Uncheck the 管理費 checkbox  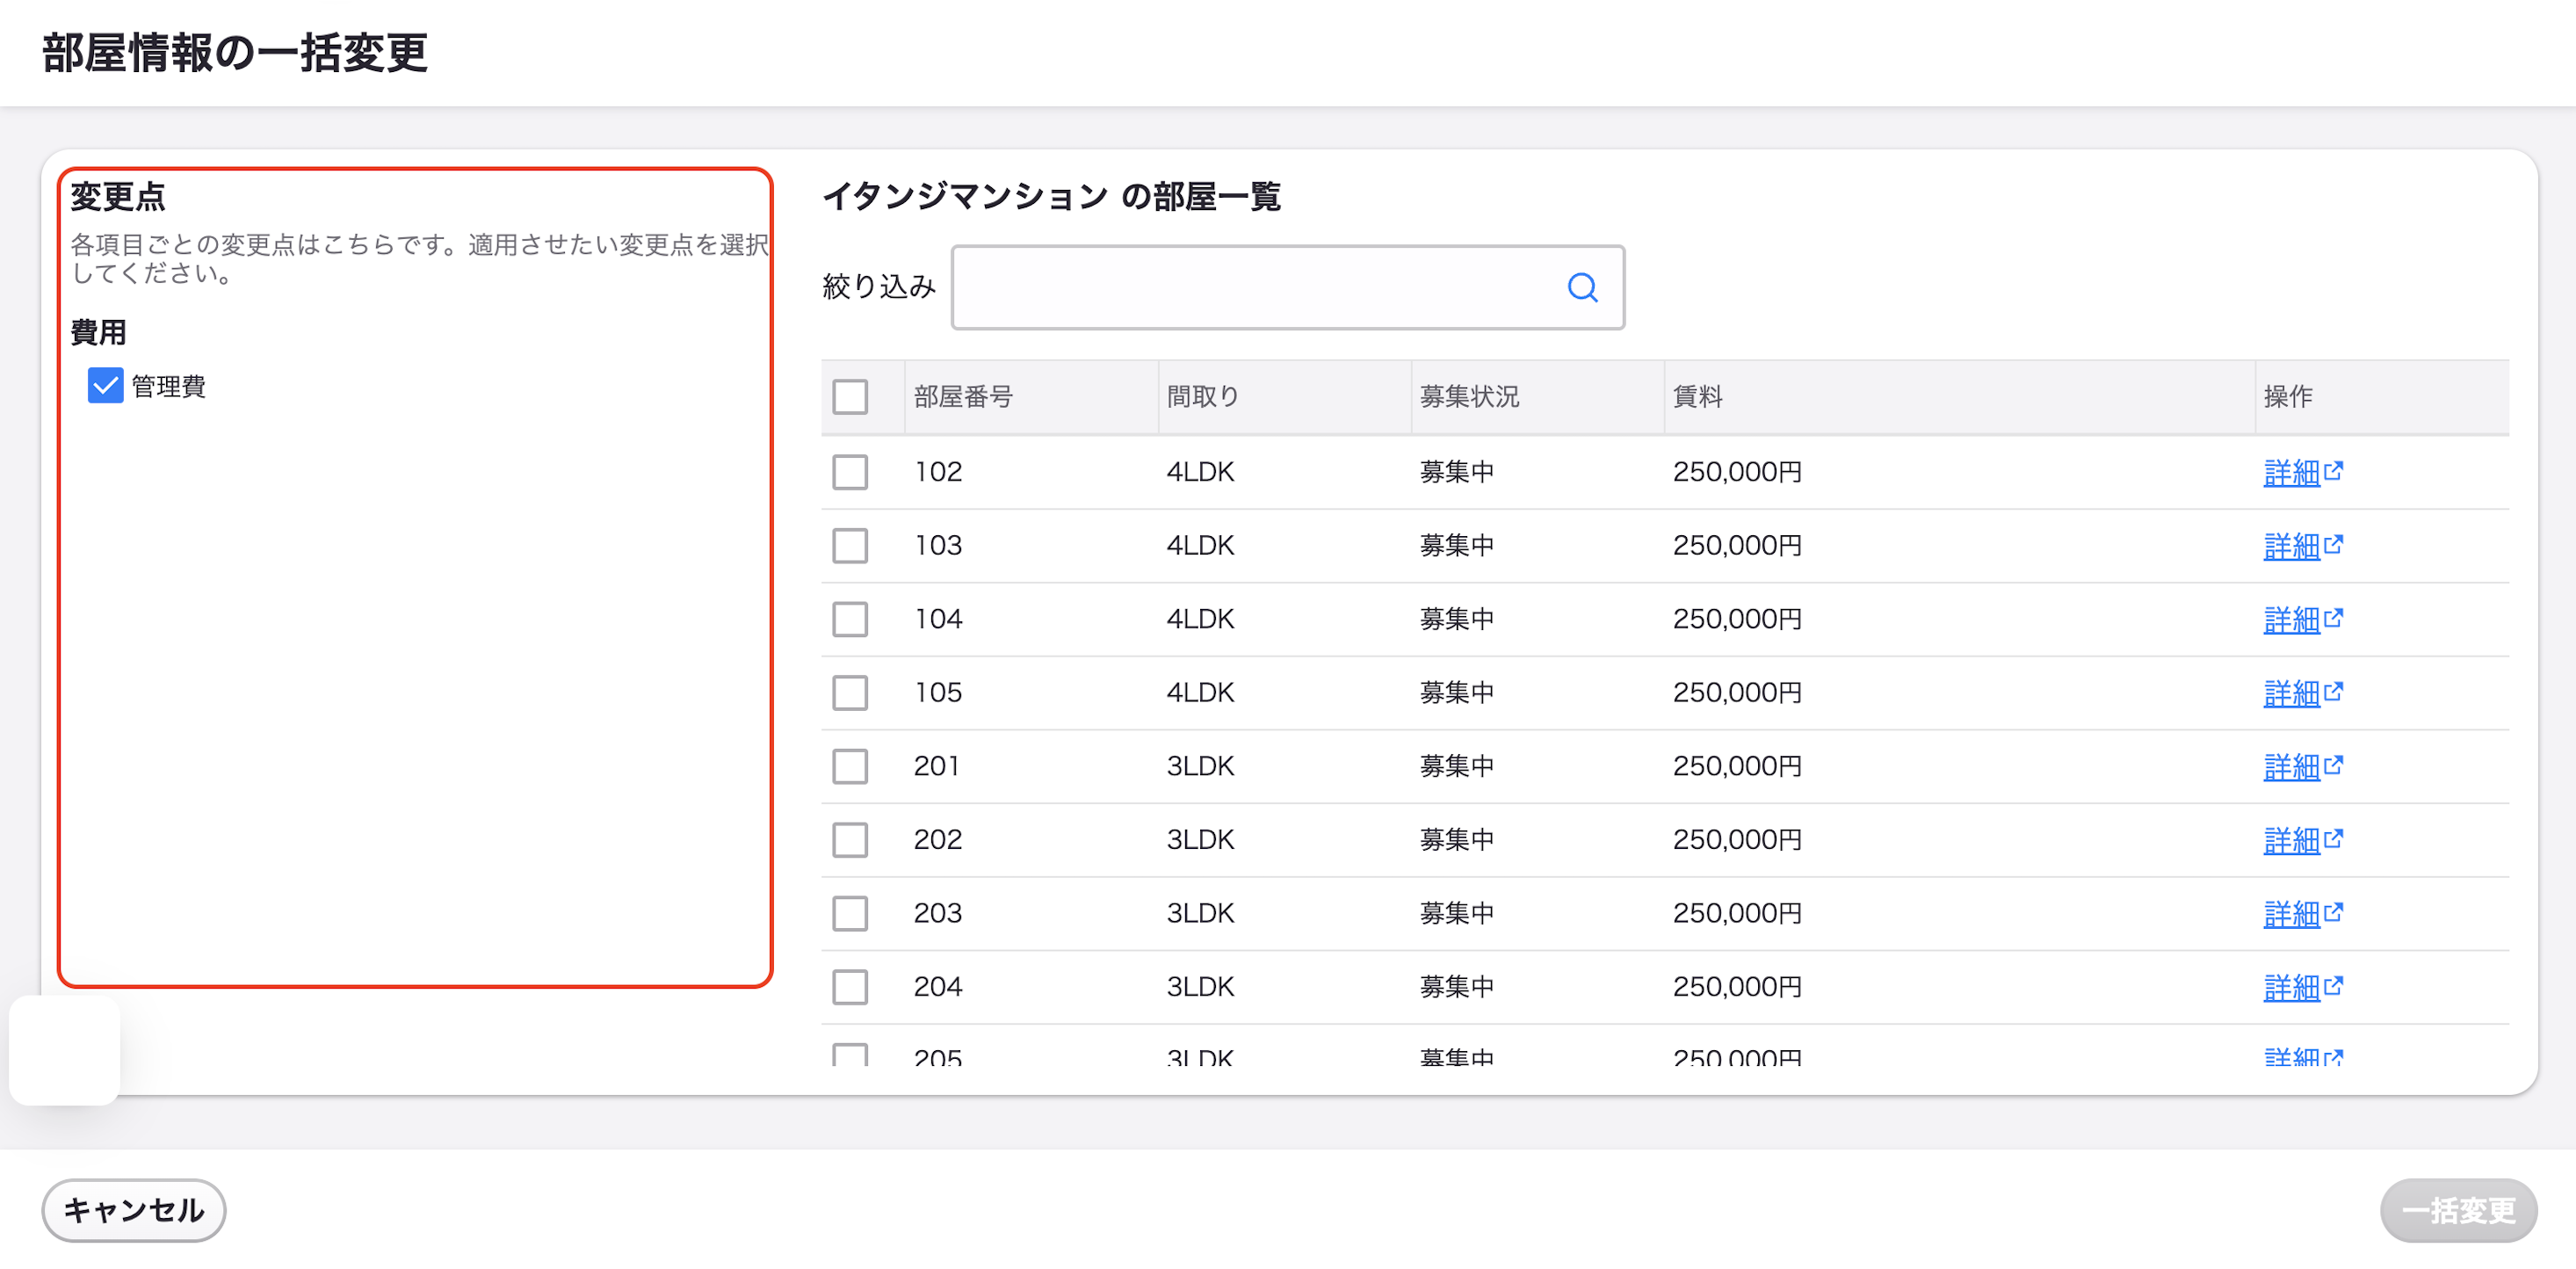[105, 386]
